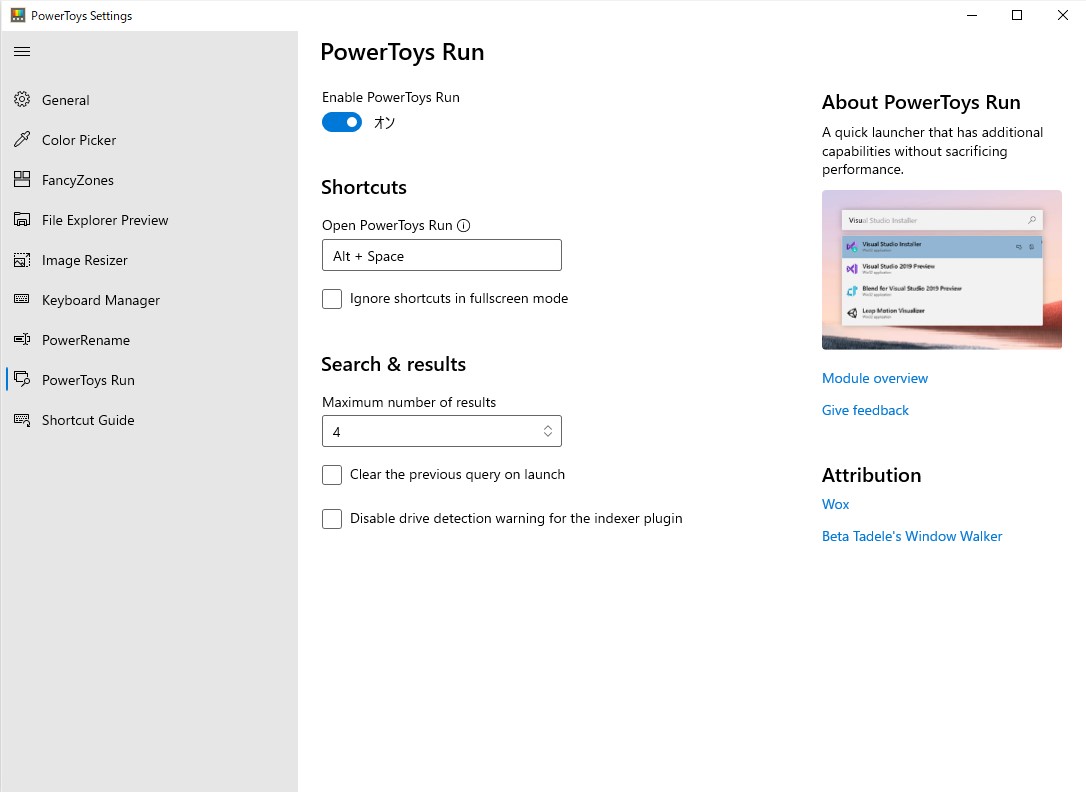The image size is (1086, 792).
Task: Click the Open PowerToys Run info icon
Action: (x=463, y=225)
